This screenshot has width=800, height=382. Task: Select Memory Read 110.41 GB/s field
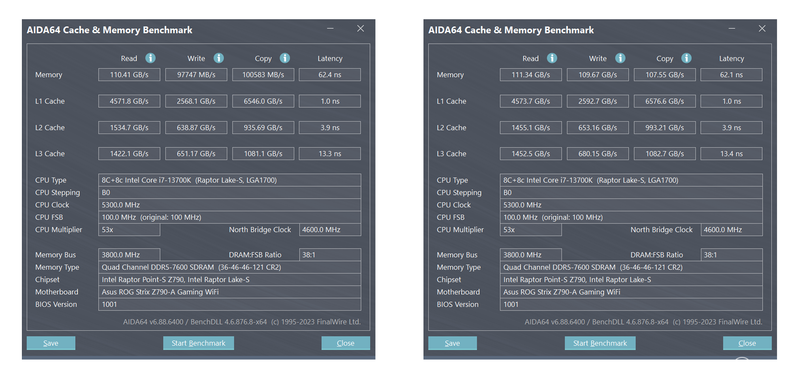(129, 74)
